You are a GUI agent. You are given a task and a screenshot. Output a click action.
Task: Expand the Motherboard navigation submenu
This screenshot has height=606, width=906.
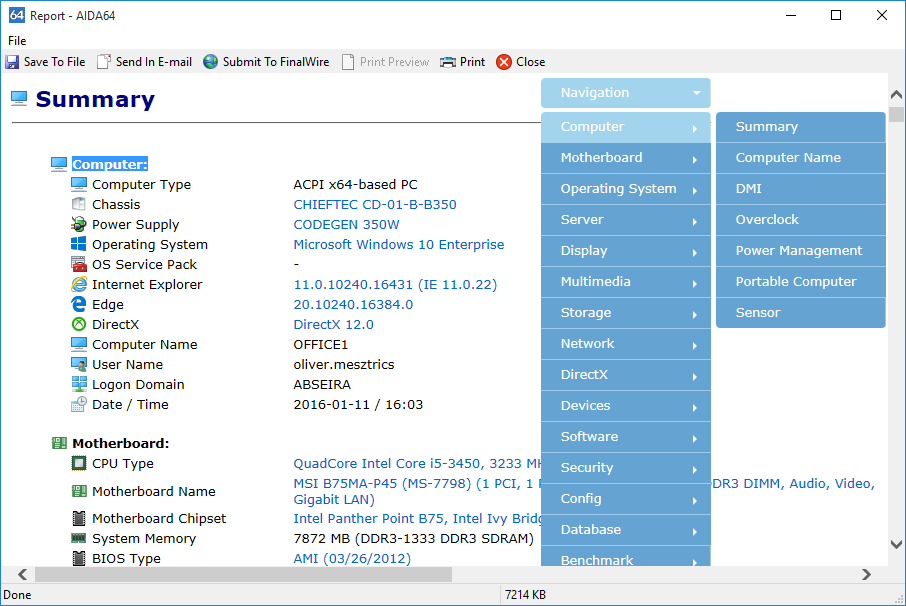click(x=625, y=158)
